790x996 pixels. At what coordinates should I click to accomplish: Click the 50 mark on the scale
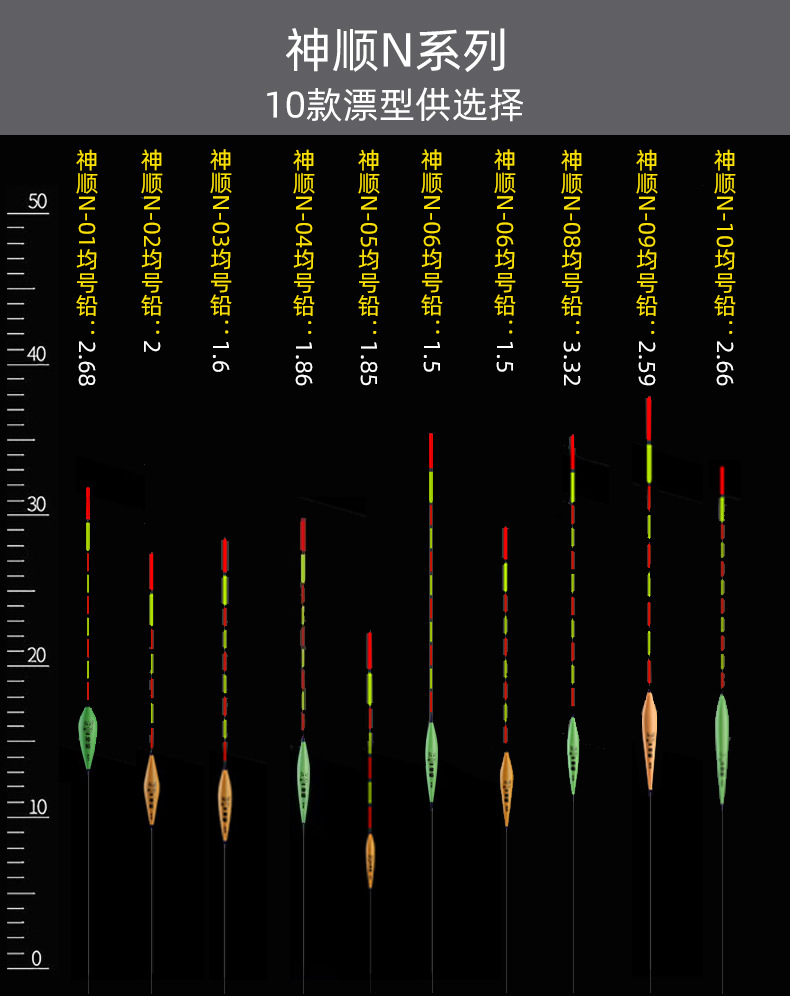[37, 201]
